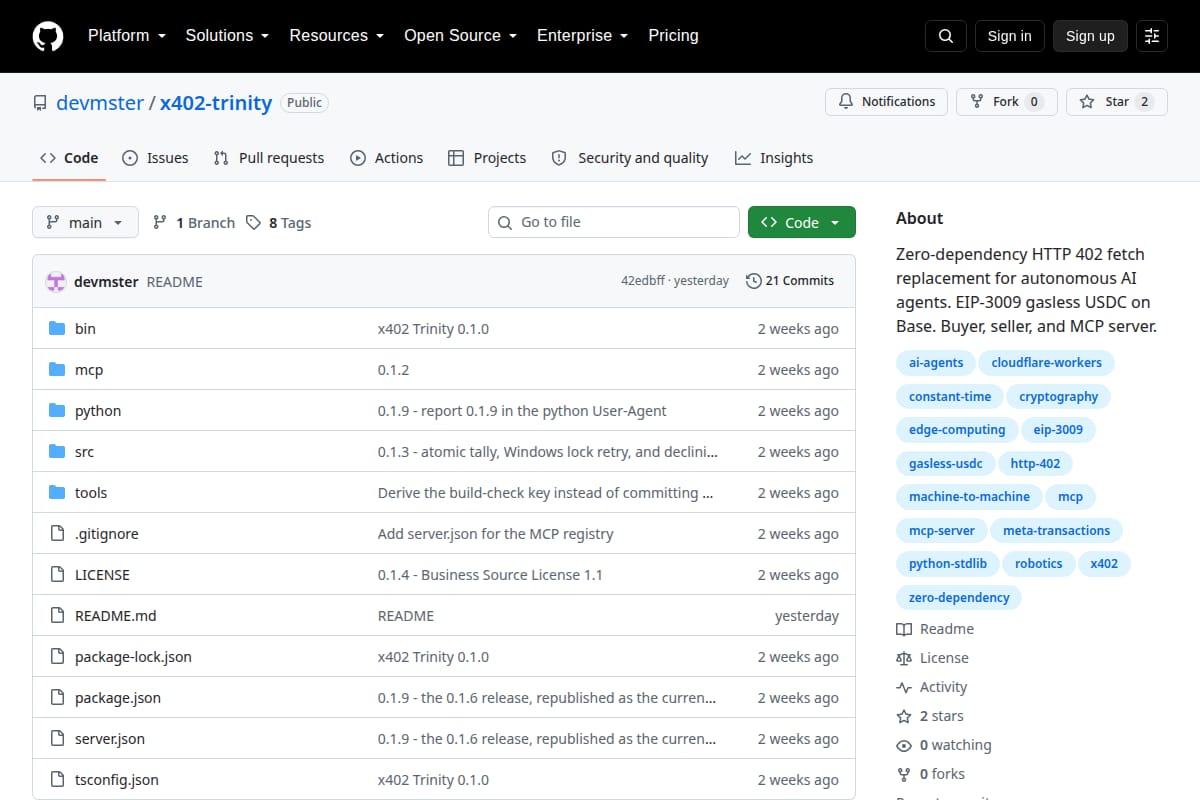Click the Sign in button
Screen dimensions: 1200x800
[1009, 36]
